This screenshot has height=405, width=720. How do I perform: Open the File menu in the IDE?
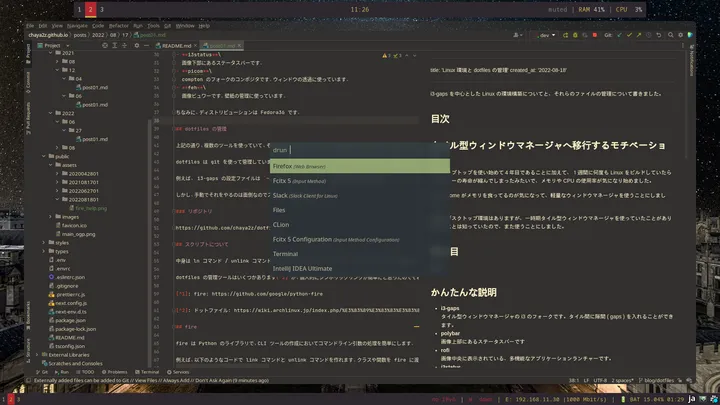[x=30, y=26]
